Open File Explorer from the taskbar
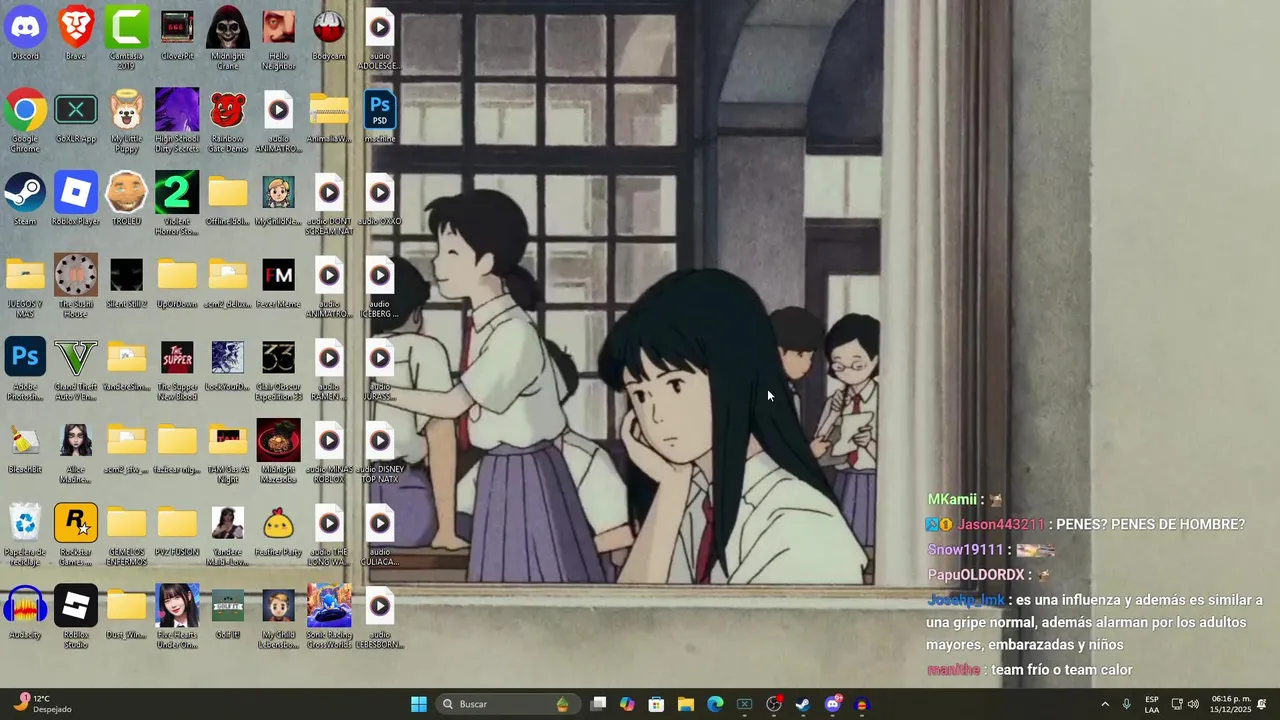Image resolution: width=1280 pixels, height=720 pixels. [686, 704]
